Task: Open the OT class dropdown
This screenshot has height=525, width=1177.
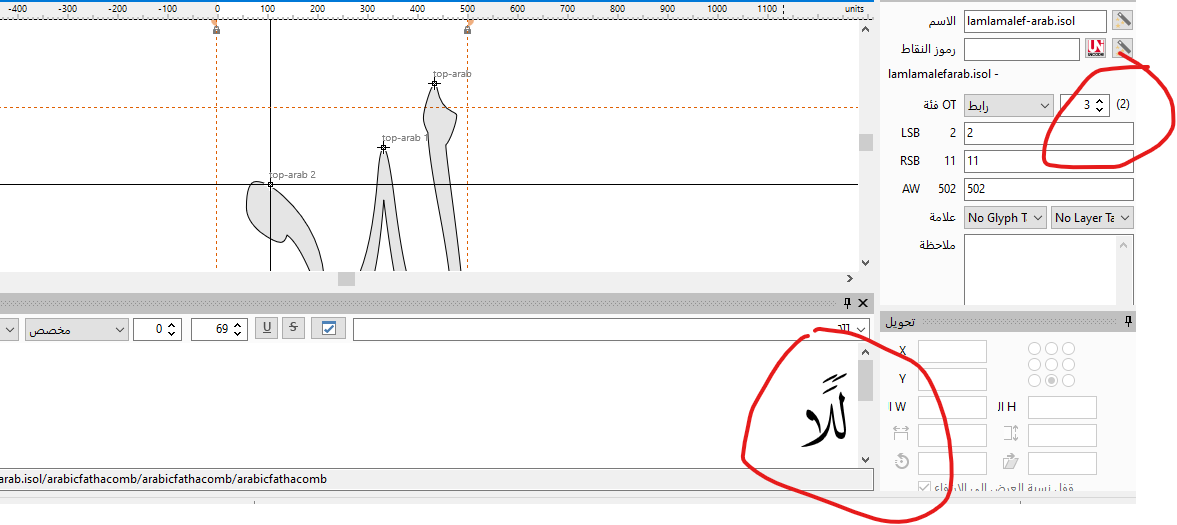Action: [x=1008, y=105]
